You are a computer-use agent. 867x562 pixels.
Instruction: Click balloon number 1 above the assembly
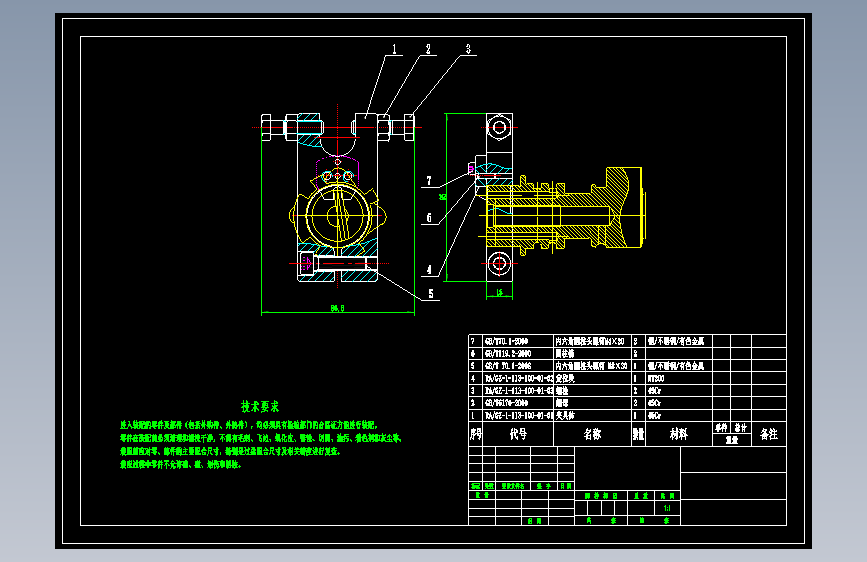point(394,49)
